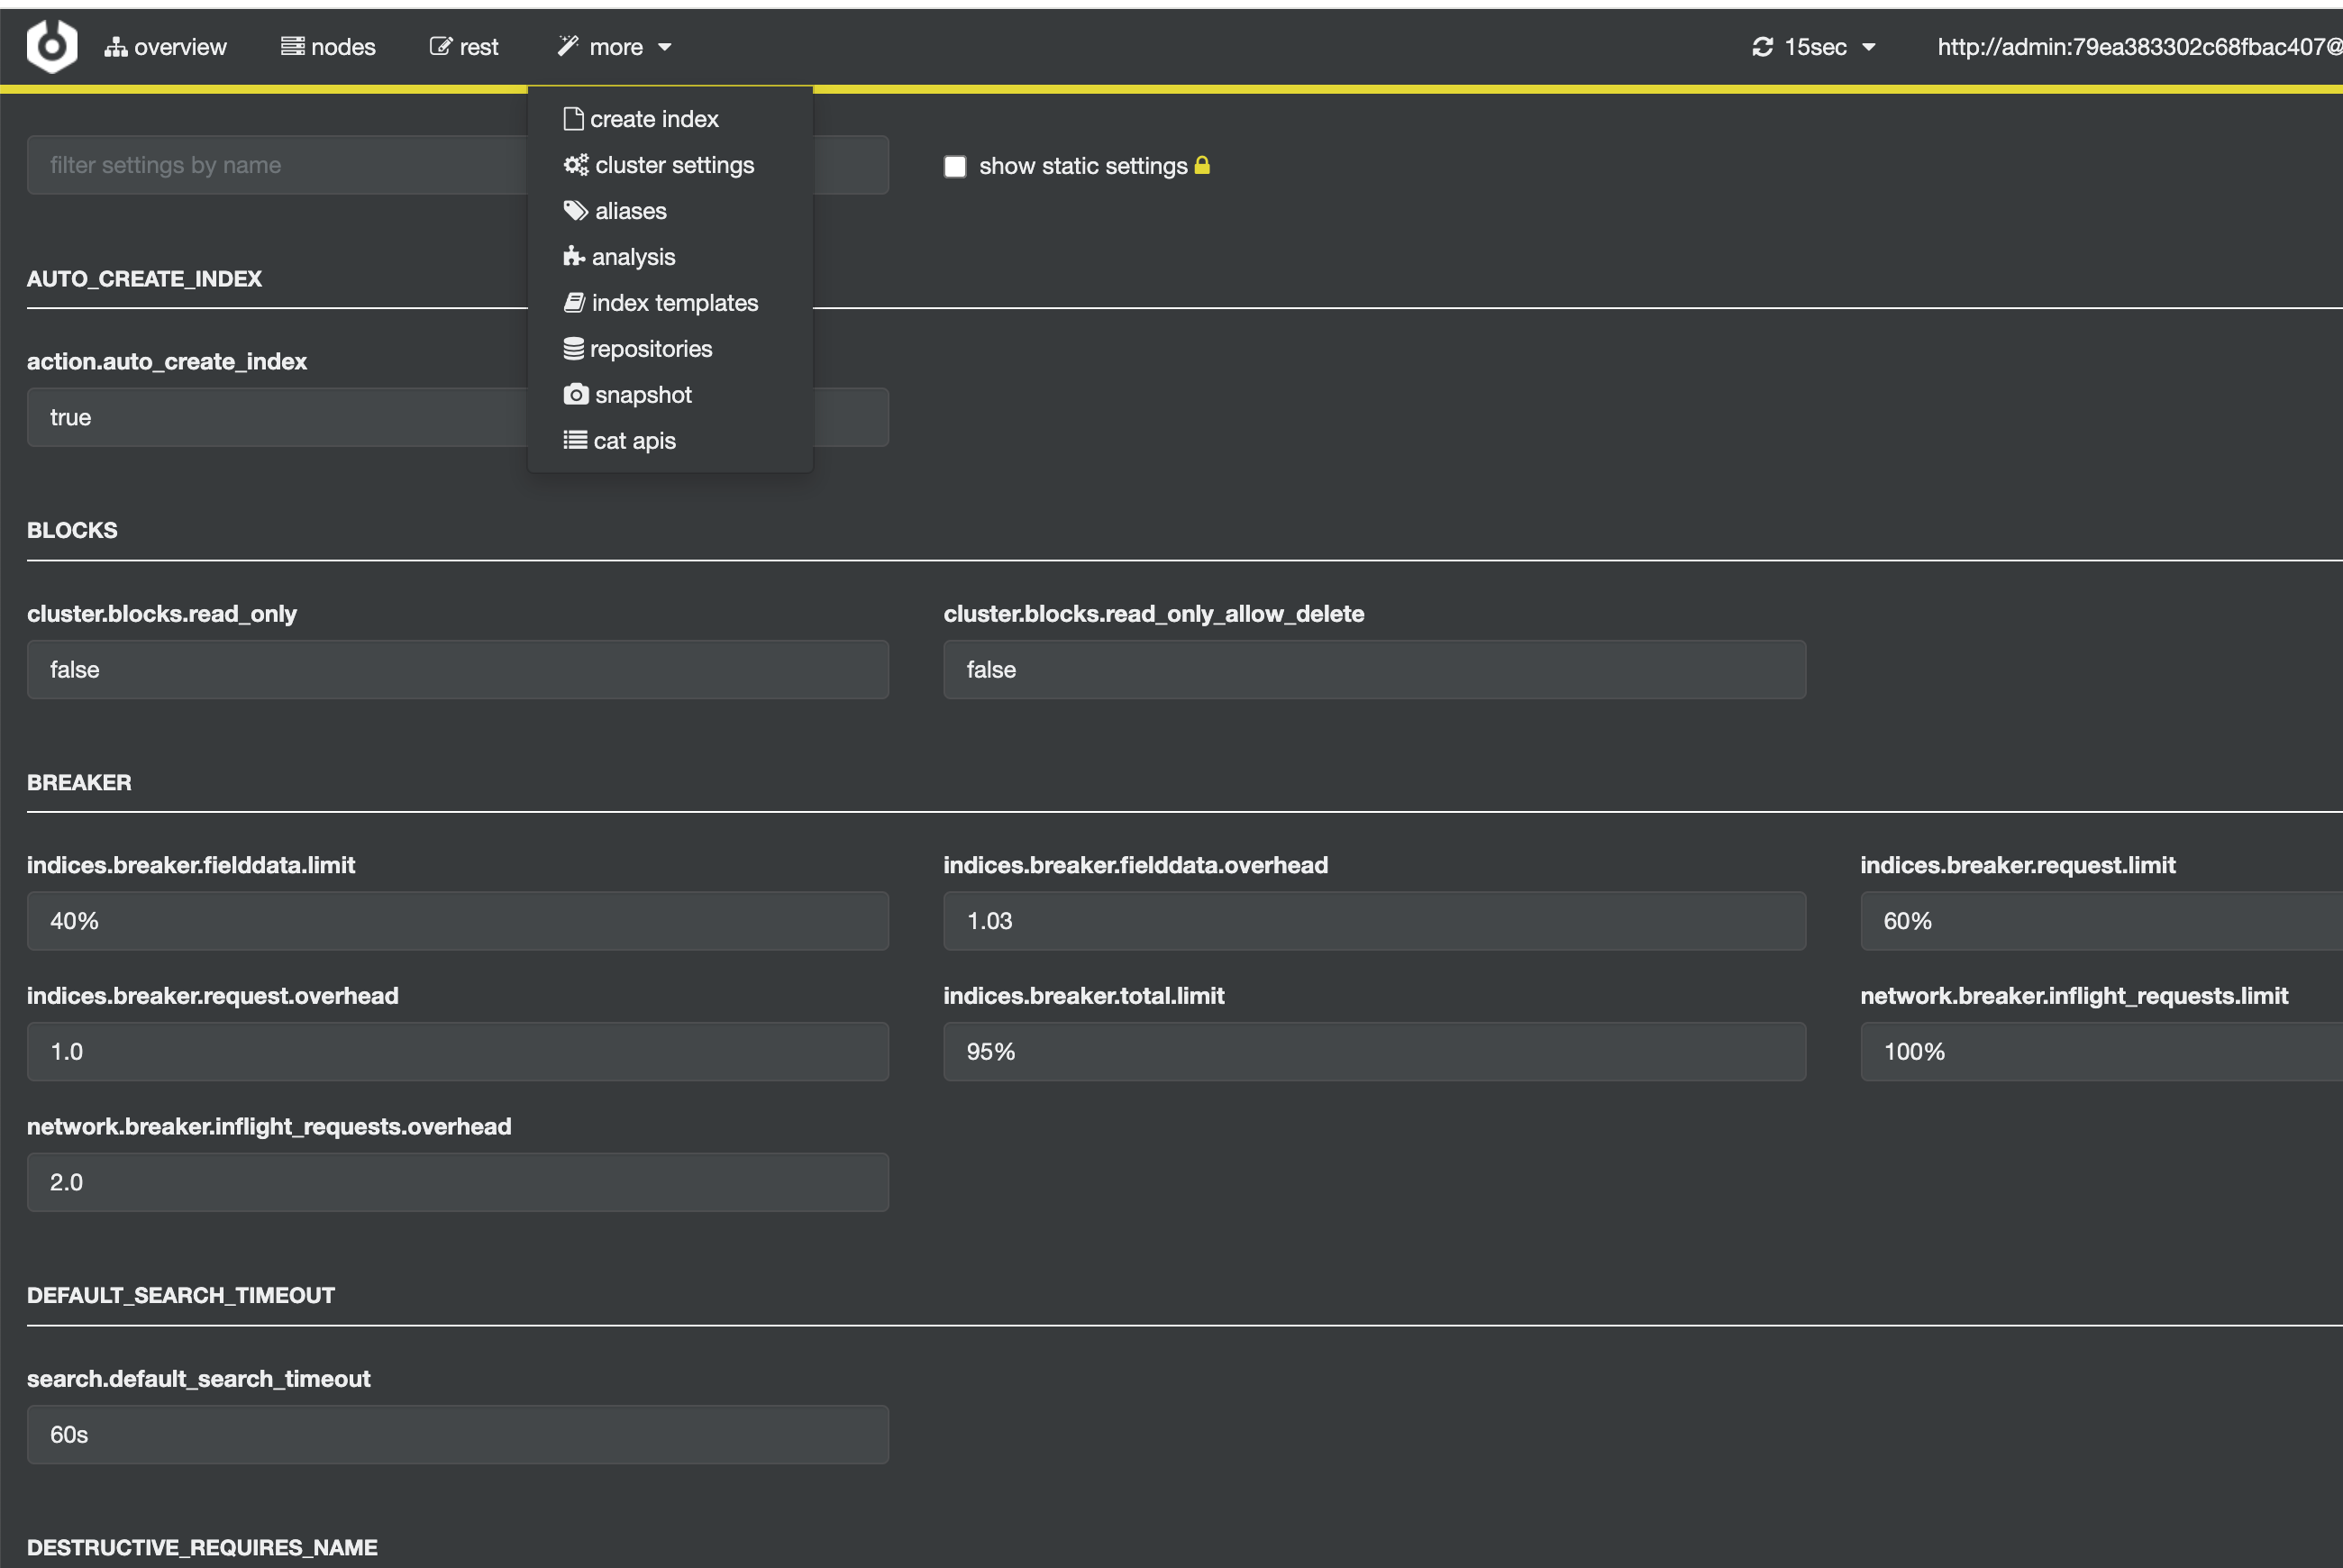The width and height of the screenshot is (2343, 1568).
Task: Click the host connection URL link
Action: pos(2139,47)
